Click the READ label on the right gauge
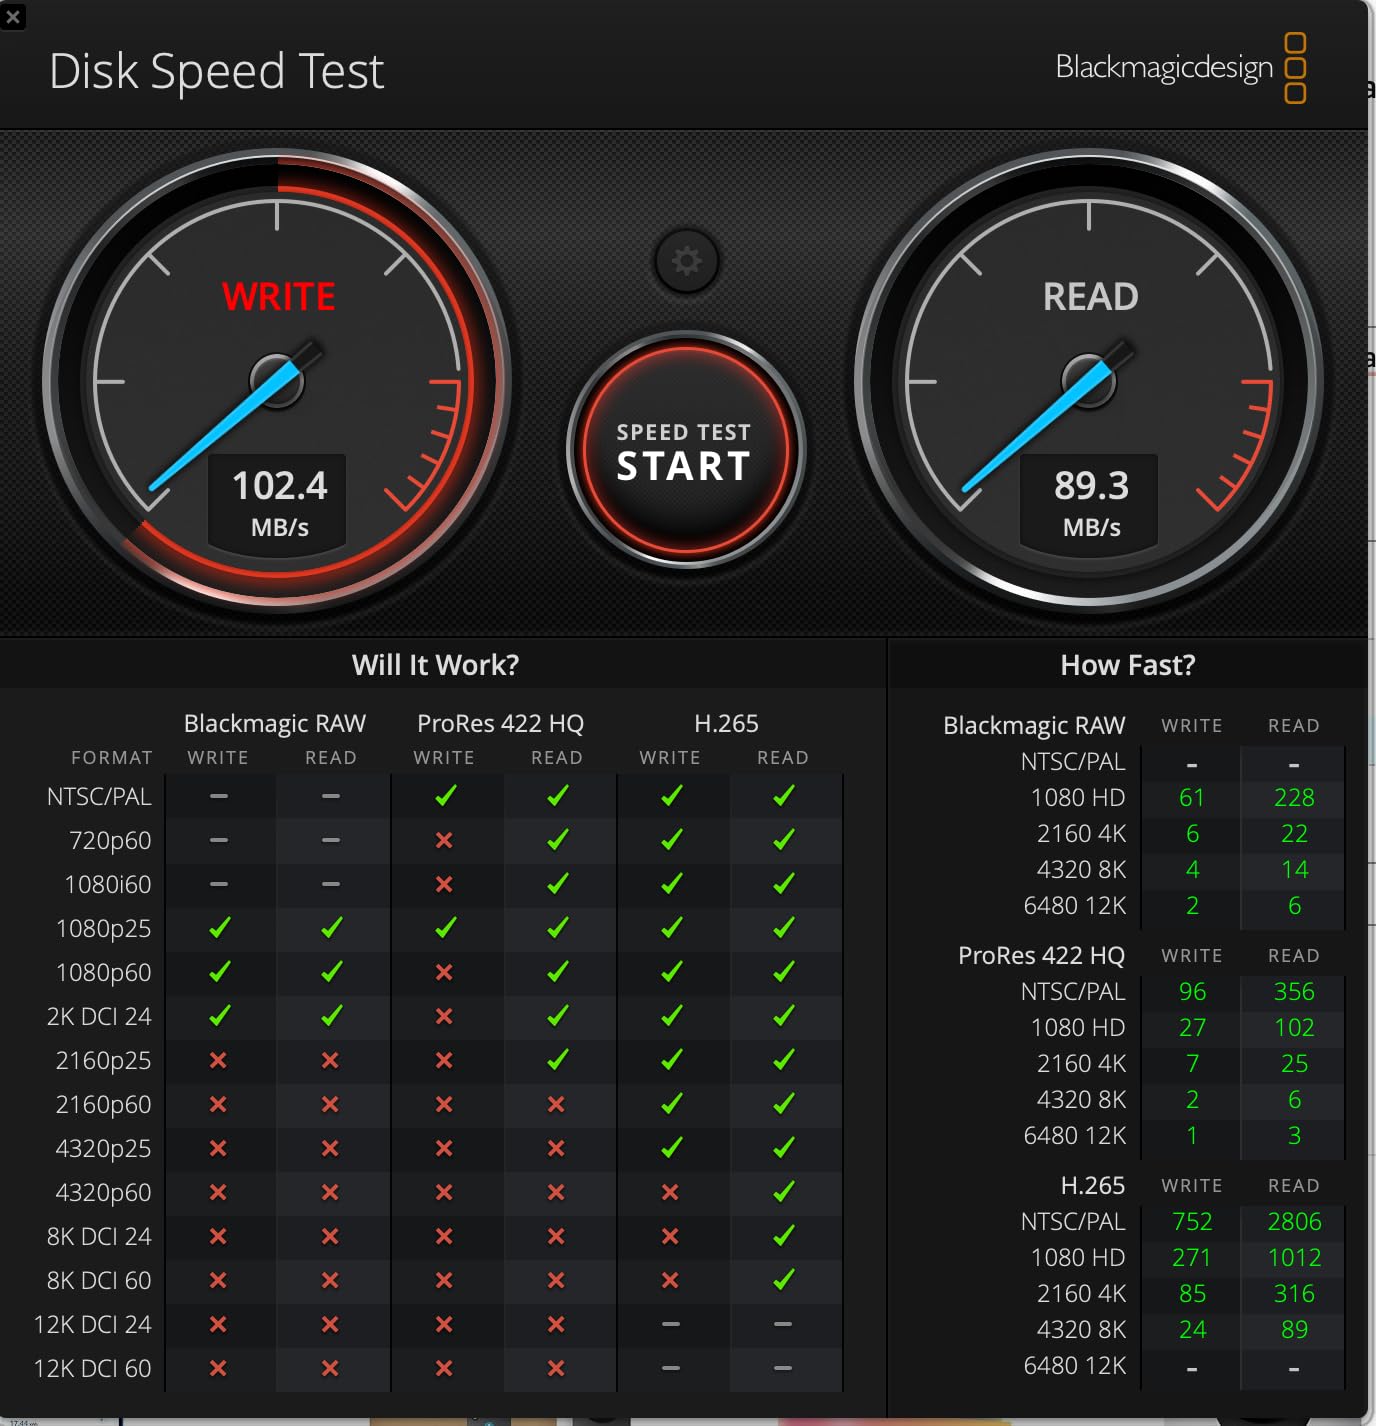The image size is (1376, 1426). [x=1091, y=297]
